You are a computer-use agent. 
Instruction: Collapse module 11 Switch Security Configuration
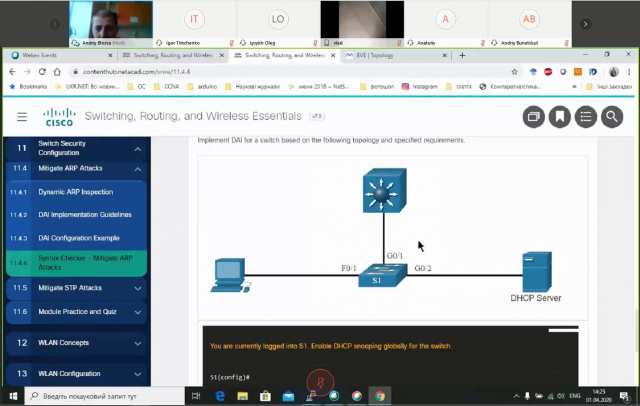tap(137, 148)
